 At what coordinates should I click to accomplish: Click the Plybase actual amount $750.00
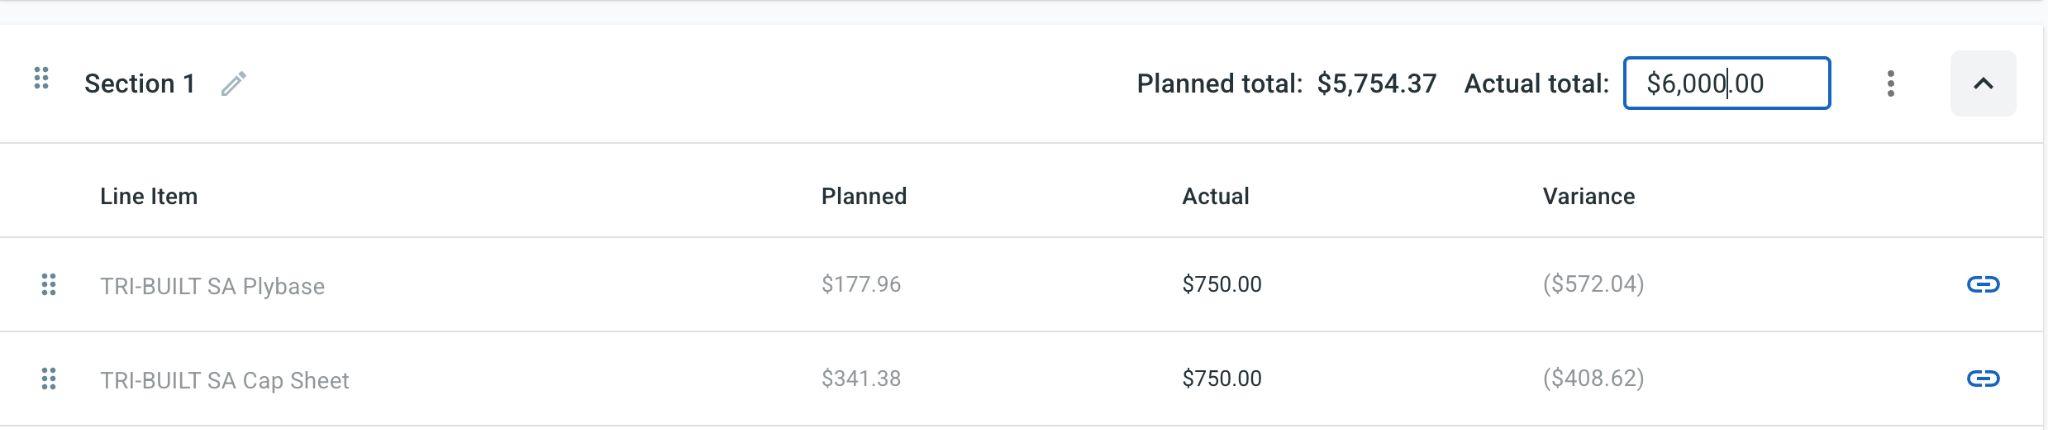tap(1221, 285)
